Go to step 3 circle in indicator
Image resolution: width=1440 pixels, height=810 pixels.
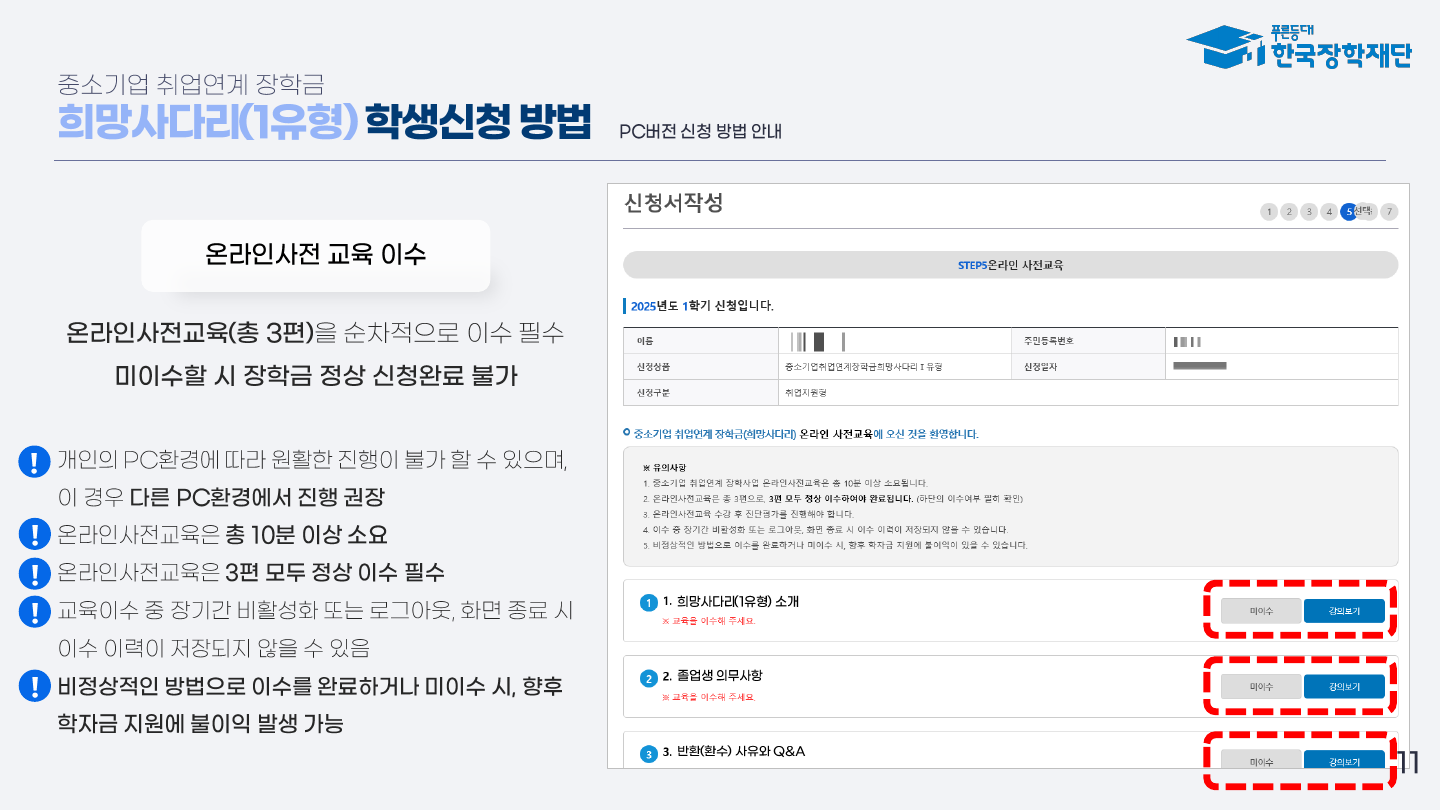point(1309,212)
